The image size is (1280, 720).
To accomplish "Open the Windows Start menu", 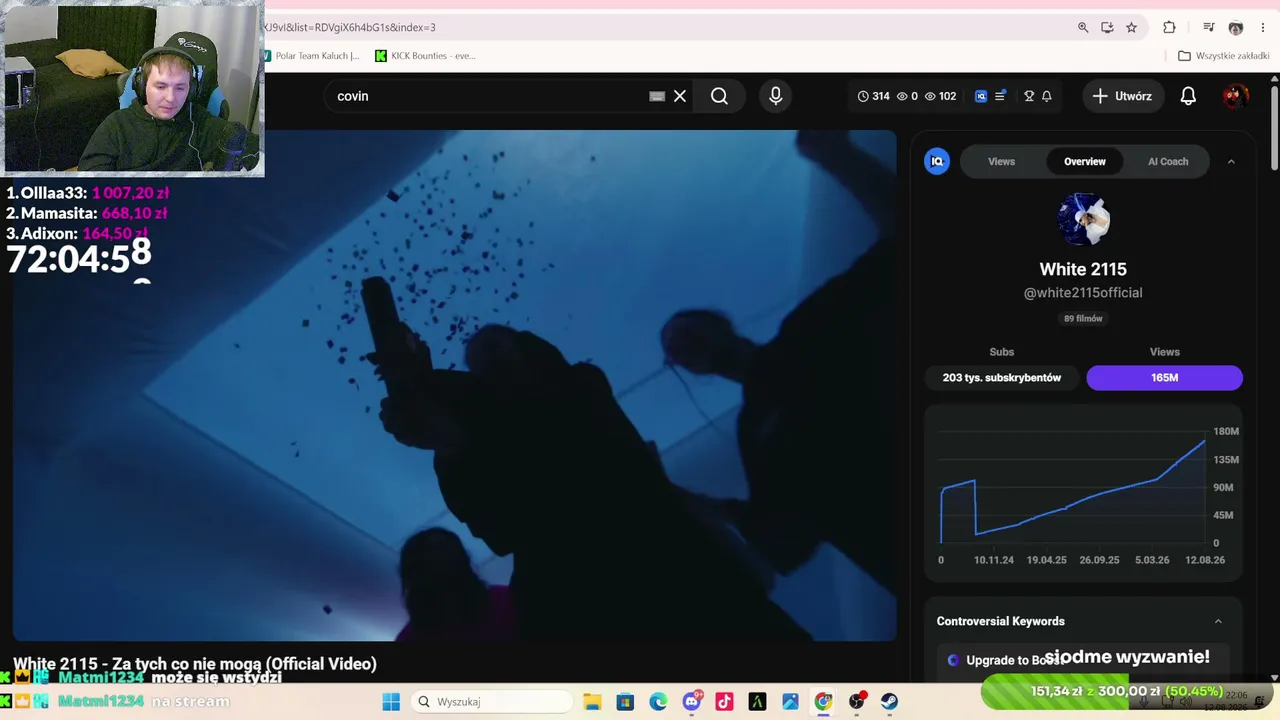I will pyautogui.click(x=391, y=701).
